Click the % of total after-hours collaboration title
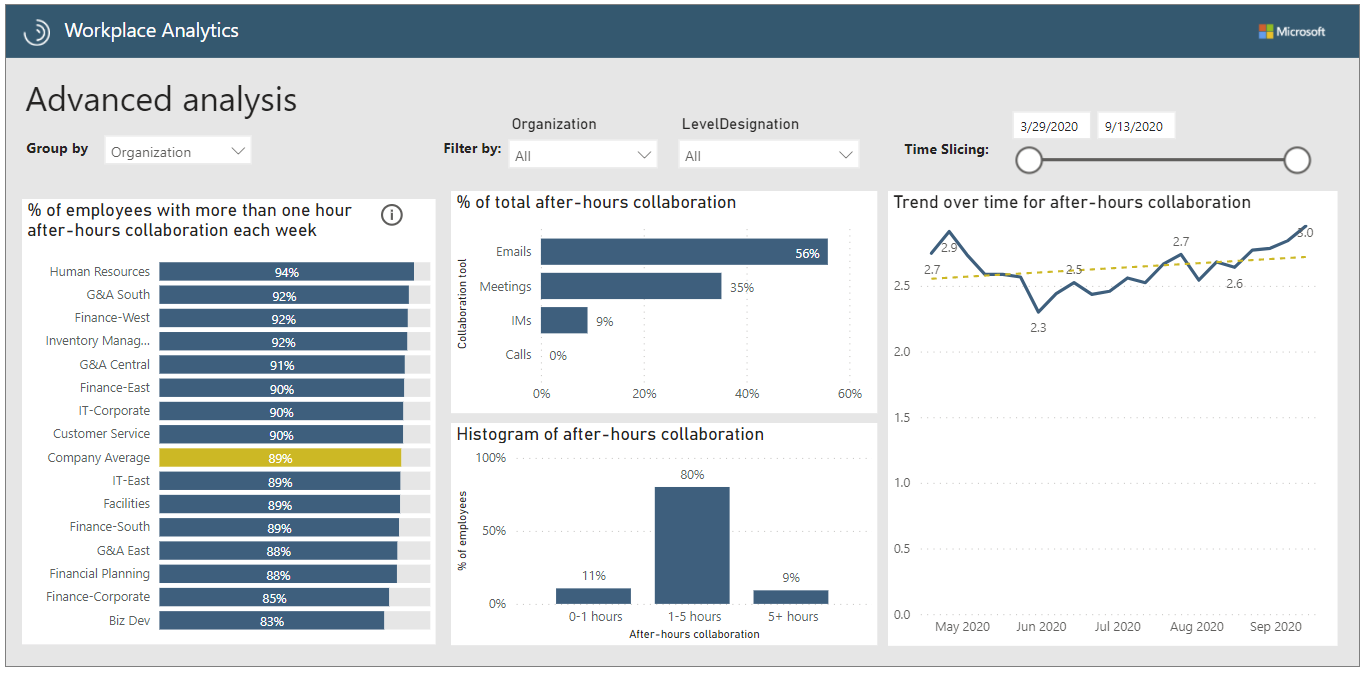1368x674 pixels. tap(596, 202)
